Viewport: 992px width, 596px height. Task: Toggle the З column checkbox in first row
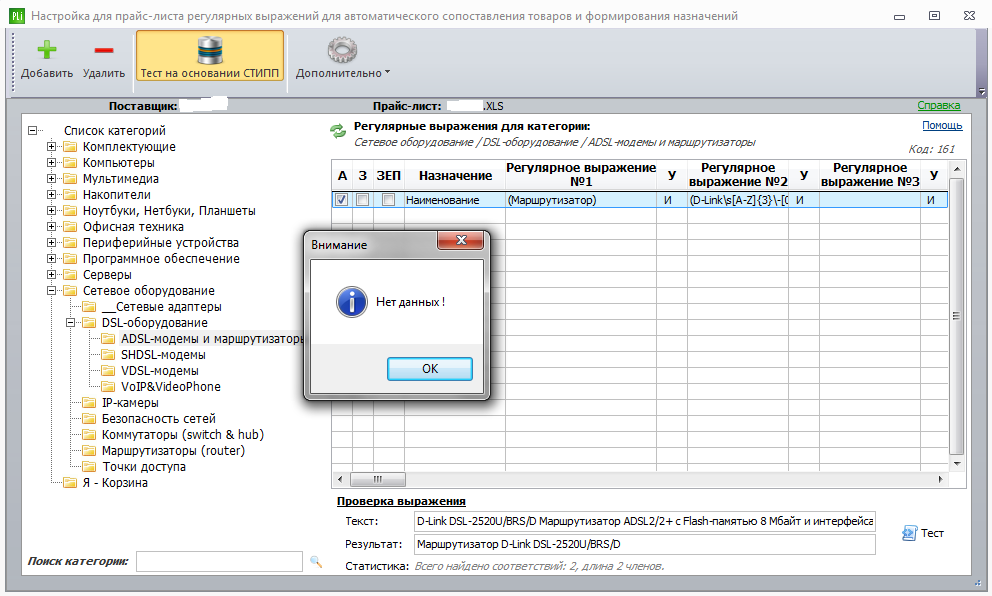click(363, 200)
